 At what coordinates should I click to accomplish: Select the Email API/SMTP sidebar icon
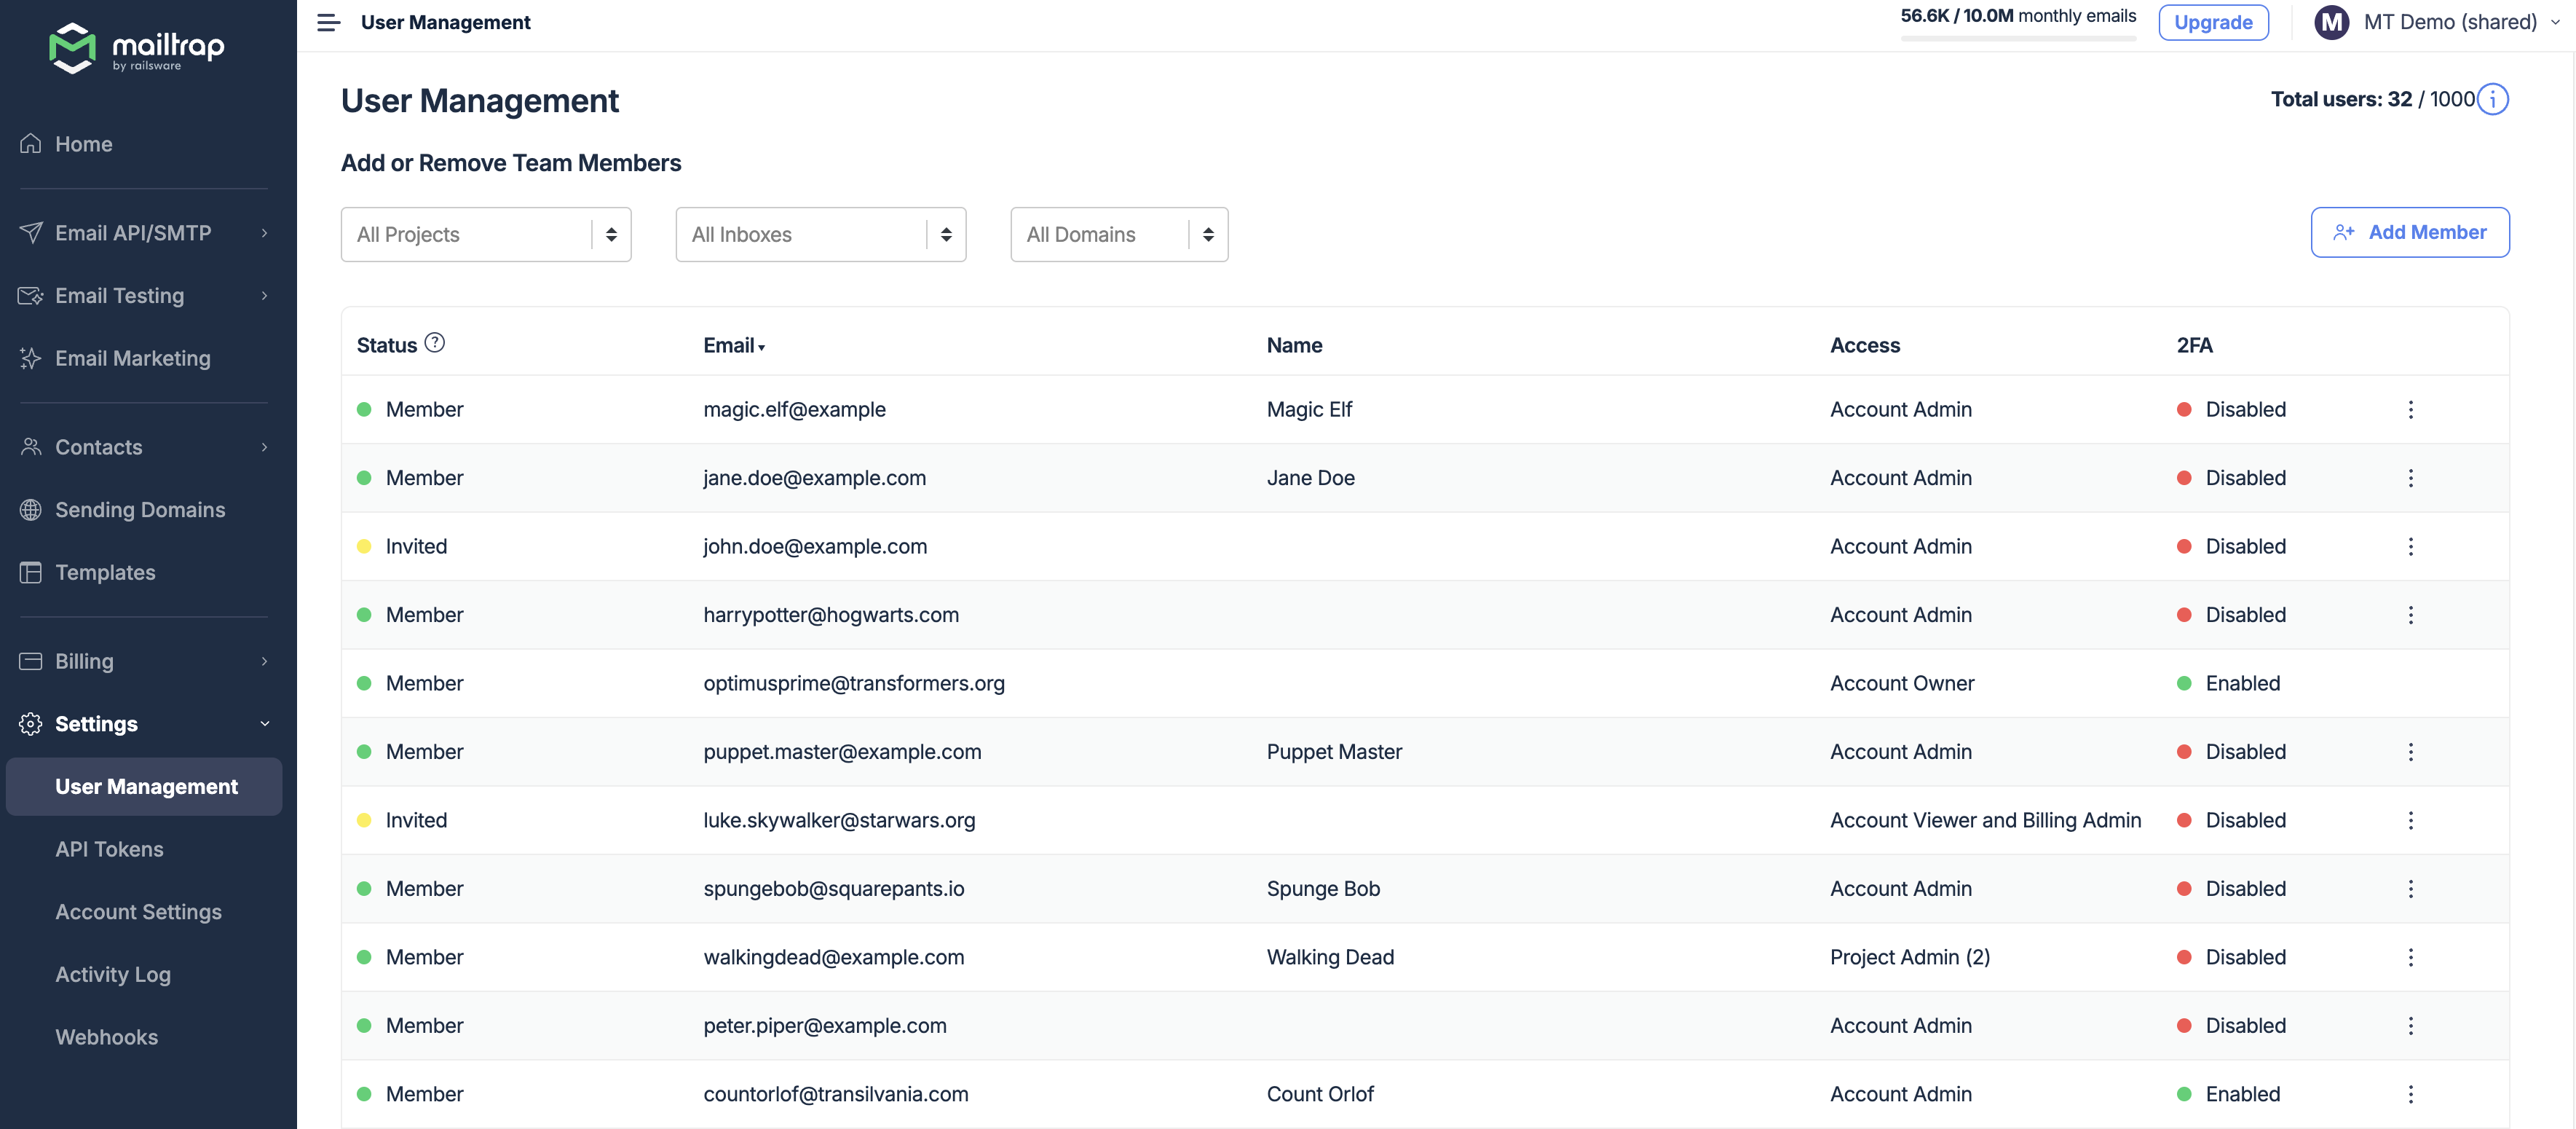point(30,232)
